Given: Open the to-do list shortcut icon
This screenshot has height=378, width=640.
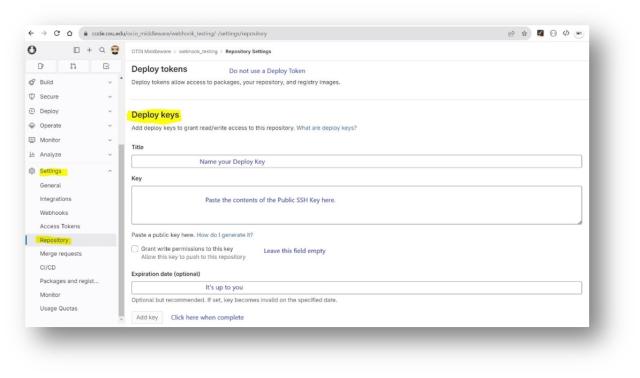Looking at the screenshot, I should (x=106, y=66).
